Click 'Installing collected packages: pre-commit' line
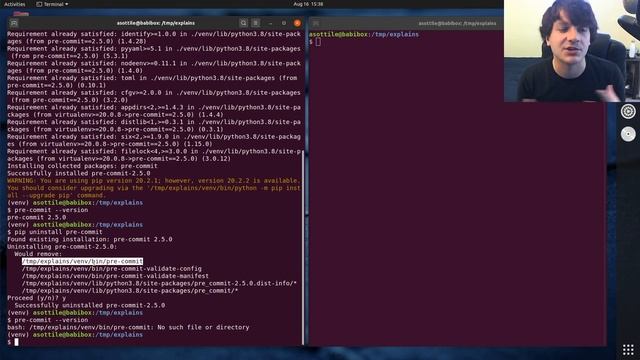640x360 pixels. tap(82, 166)
